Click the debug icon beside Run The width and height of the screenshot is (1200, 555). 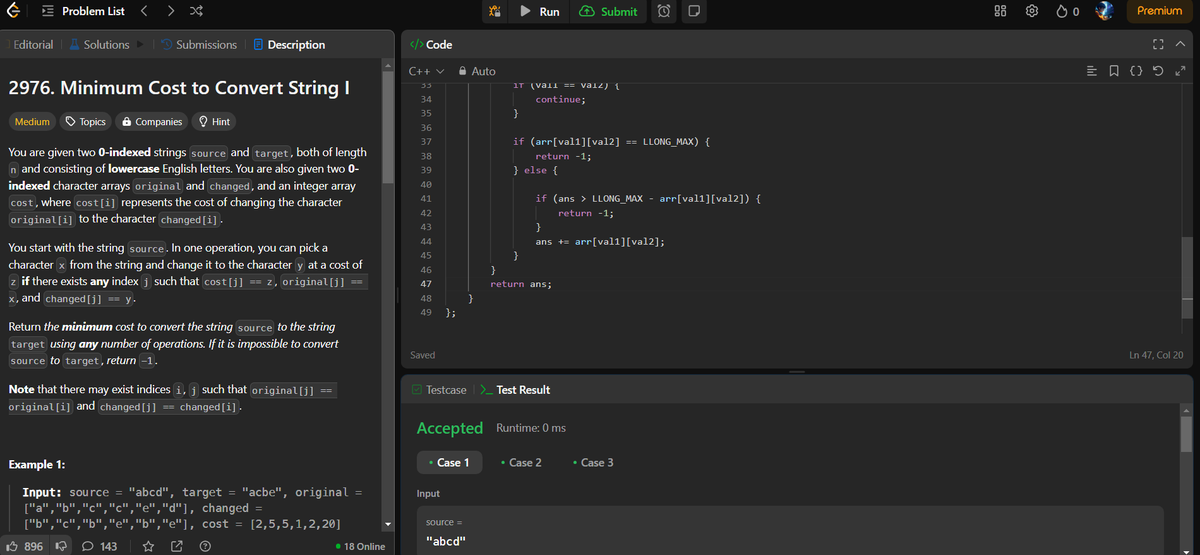tap(495, 12)
